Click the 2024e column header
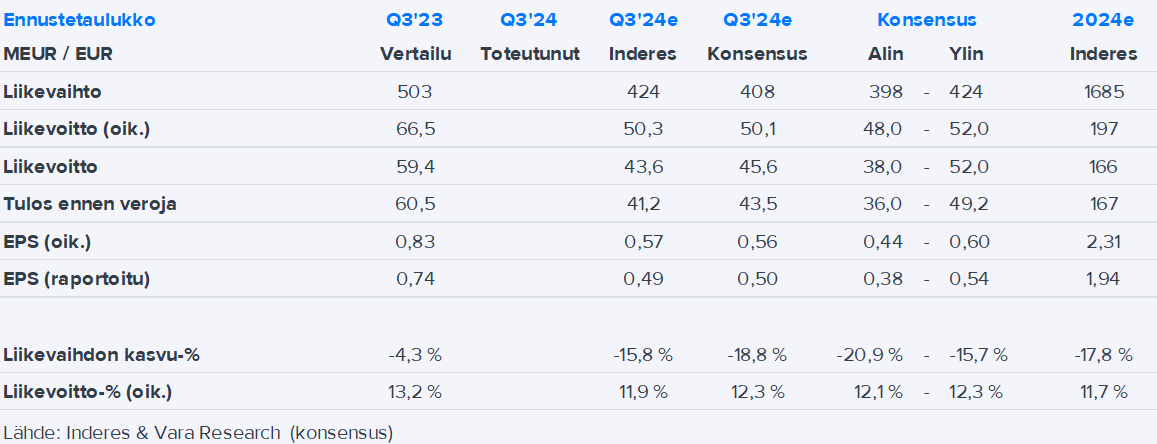 tap(1103, 20)
